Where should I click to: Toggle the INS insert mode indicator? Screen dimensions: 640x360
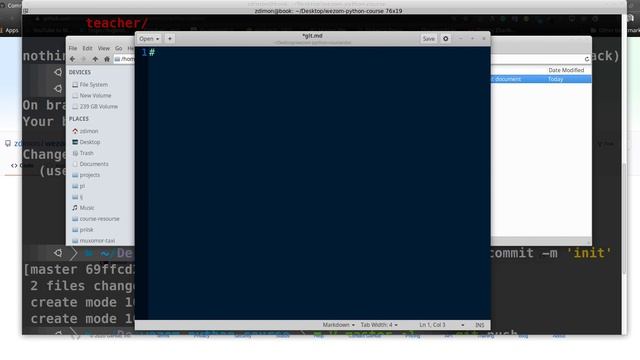480,325
